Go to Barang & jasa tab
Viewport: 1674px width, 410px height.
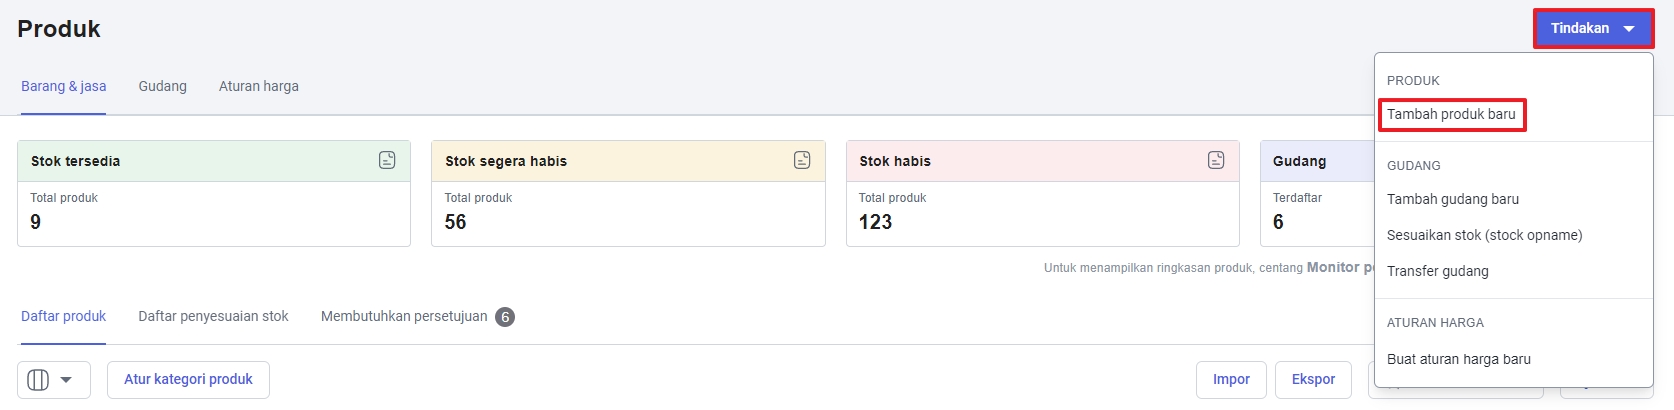coord(64,86)
